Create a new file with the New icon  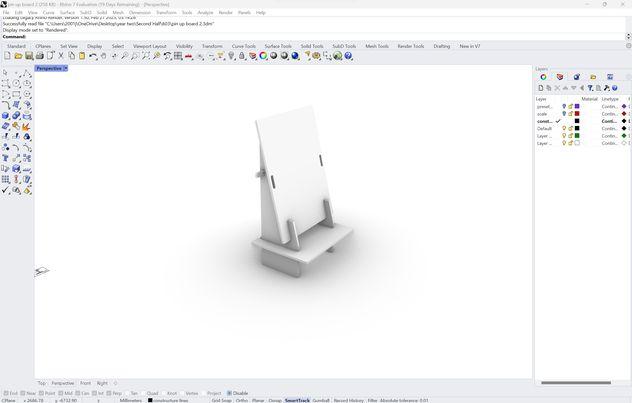click(7, 56)
